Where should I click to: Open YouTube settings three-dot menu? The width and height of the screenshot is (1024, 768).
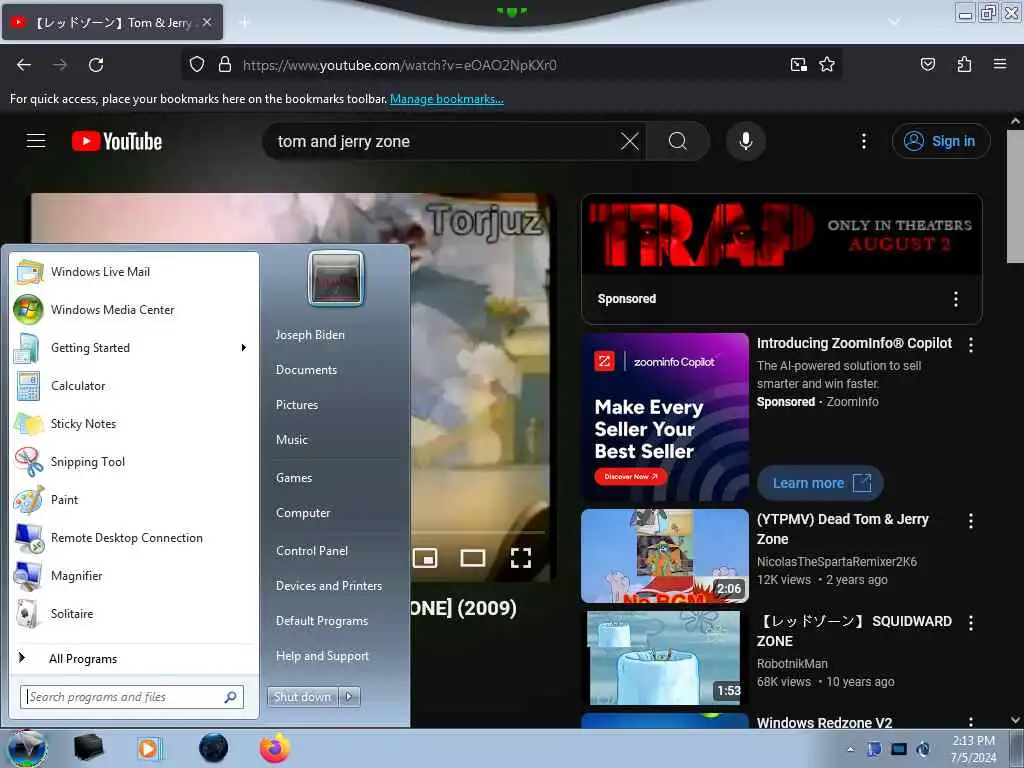click(x=863, y=141)
